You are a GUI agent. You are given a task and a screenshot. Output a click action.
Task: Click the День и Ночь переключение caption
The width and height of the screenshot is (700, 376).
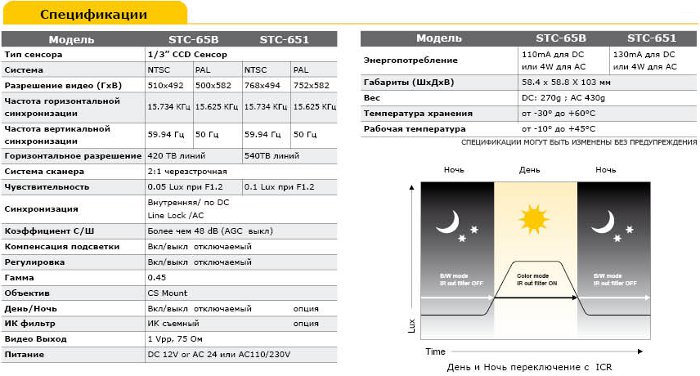pyautogui.click(x=529, y=367)
